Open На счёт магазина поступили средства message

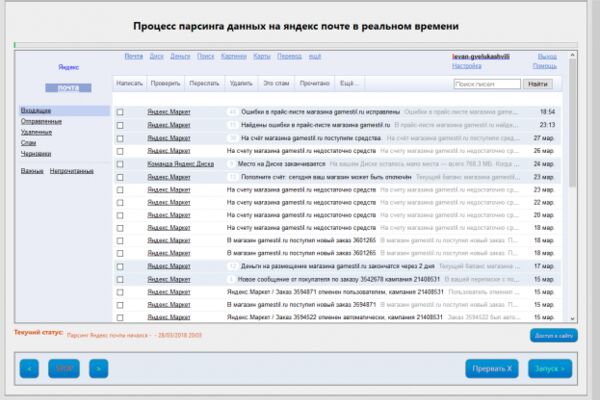311,138
